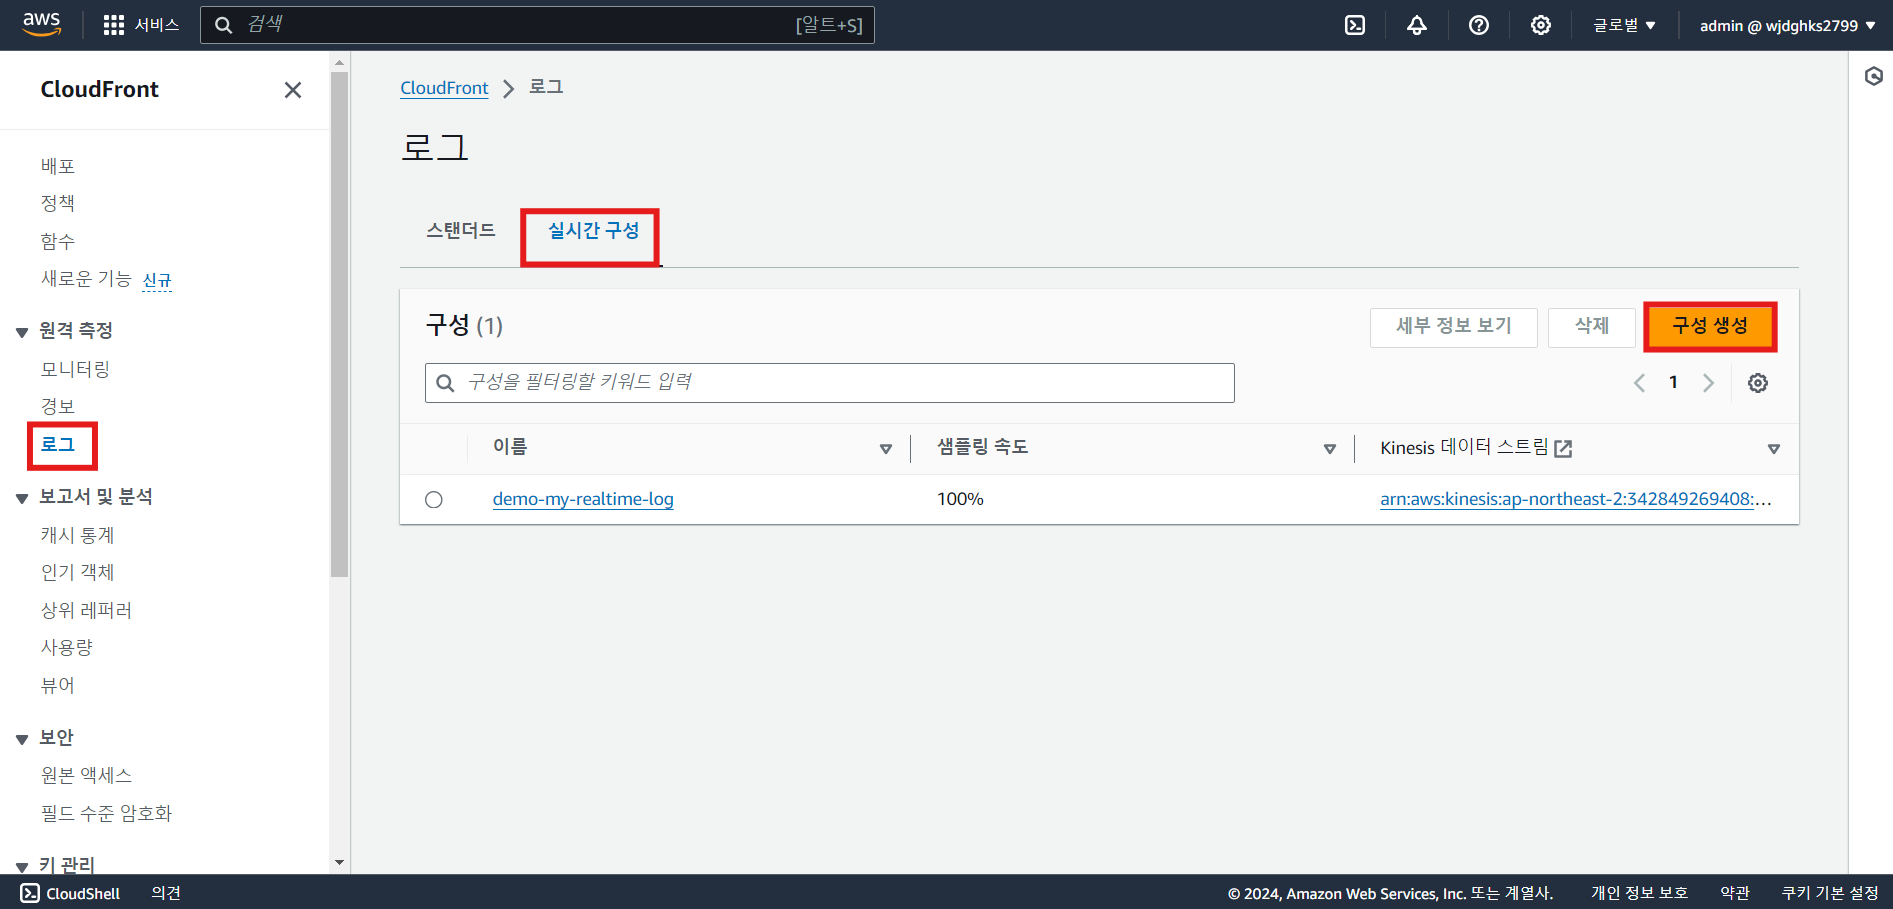
Task: Click the AWS logo home icon
Action: pyautogui.click(x=42, y=24)
